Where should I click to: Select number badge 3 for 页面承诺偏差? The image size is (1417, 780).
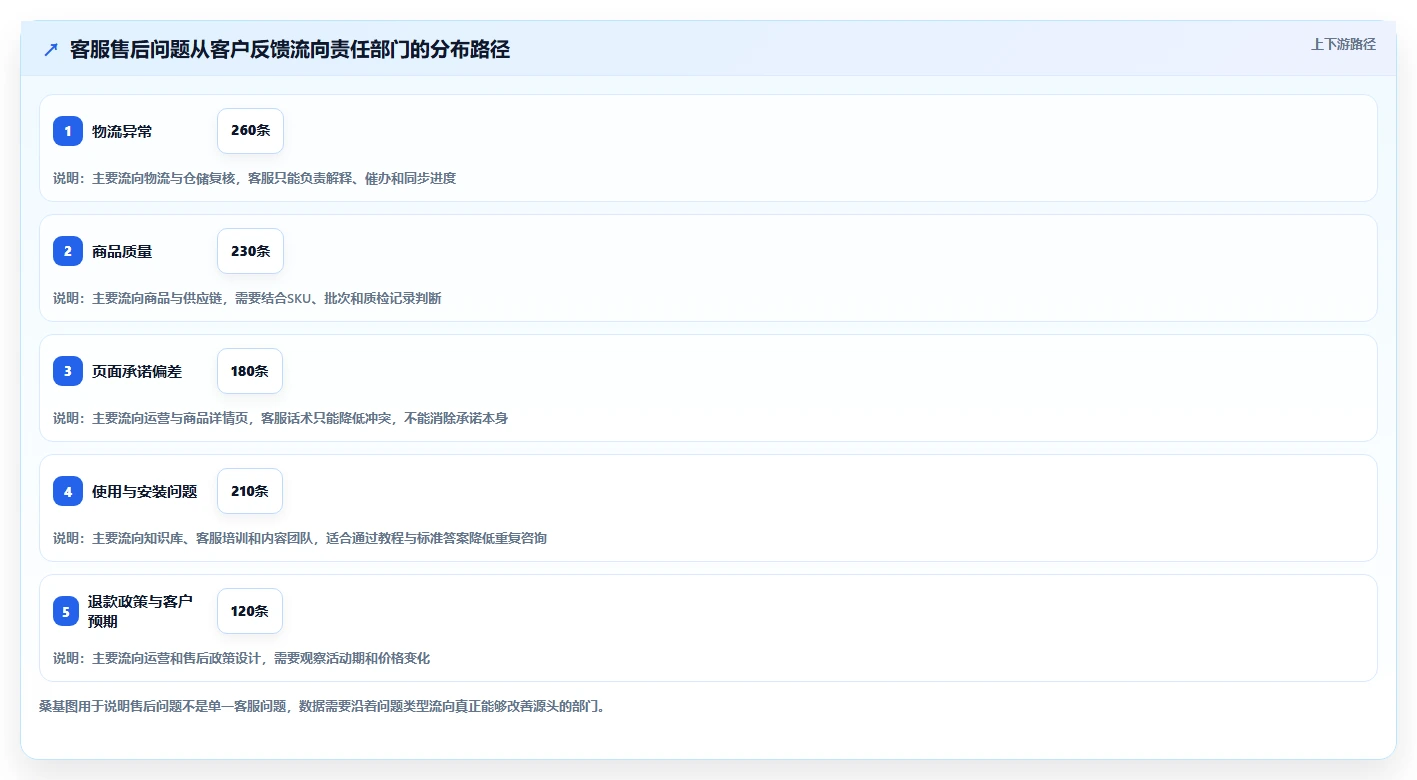click(x=68, y=371)
